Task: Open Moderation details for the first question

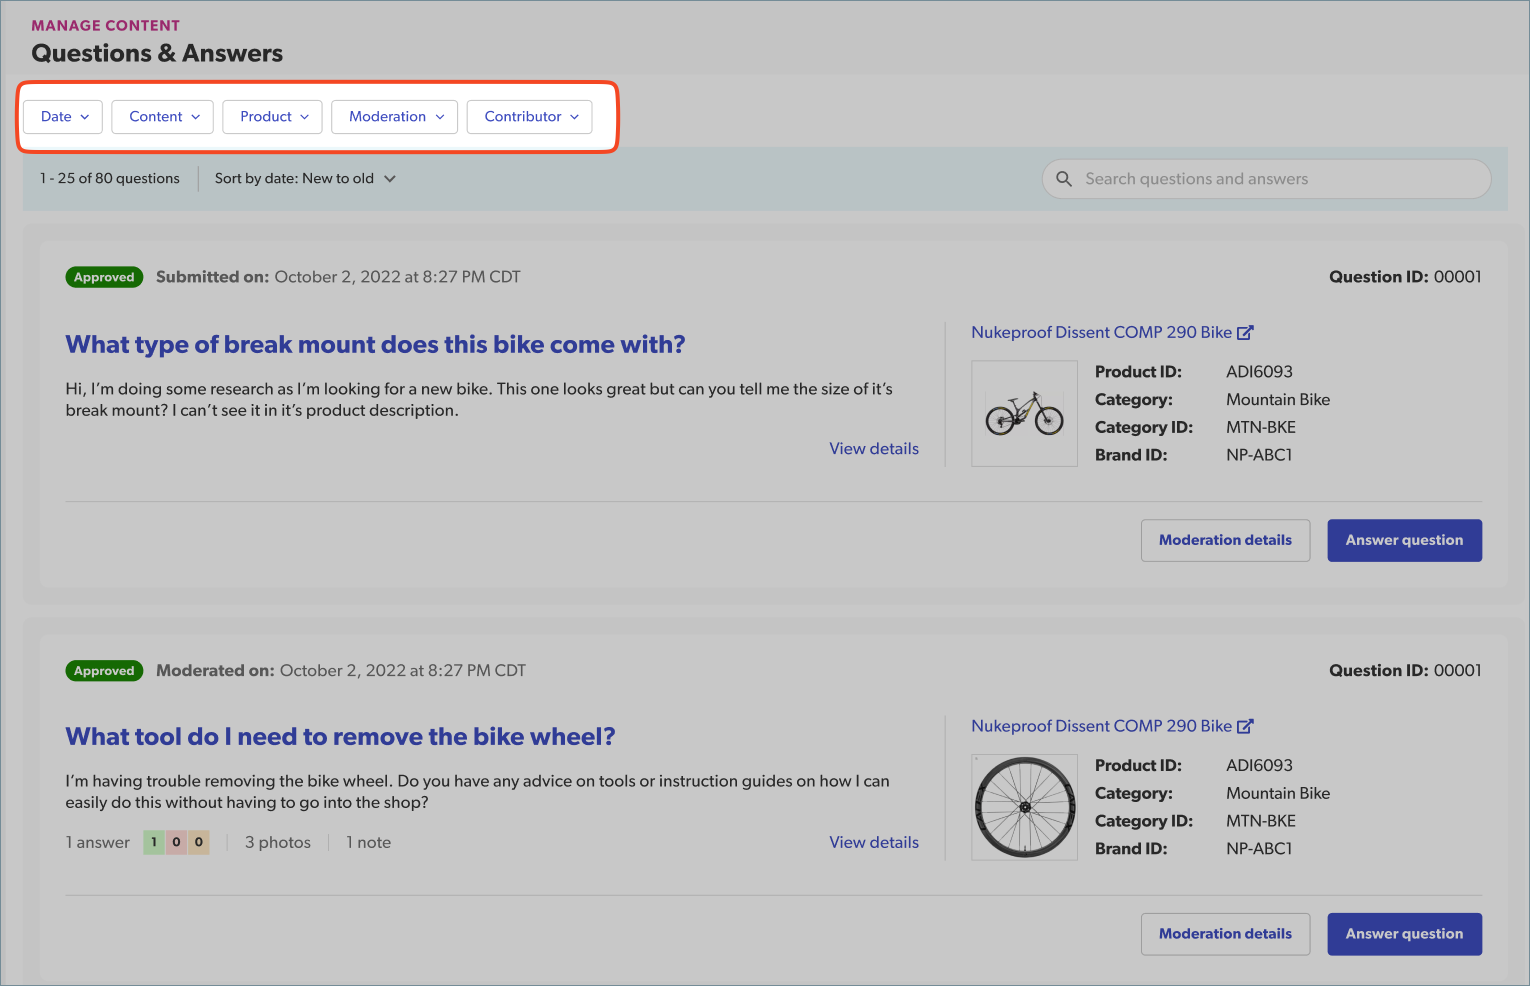Action: (x=1225, y=540)
